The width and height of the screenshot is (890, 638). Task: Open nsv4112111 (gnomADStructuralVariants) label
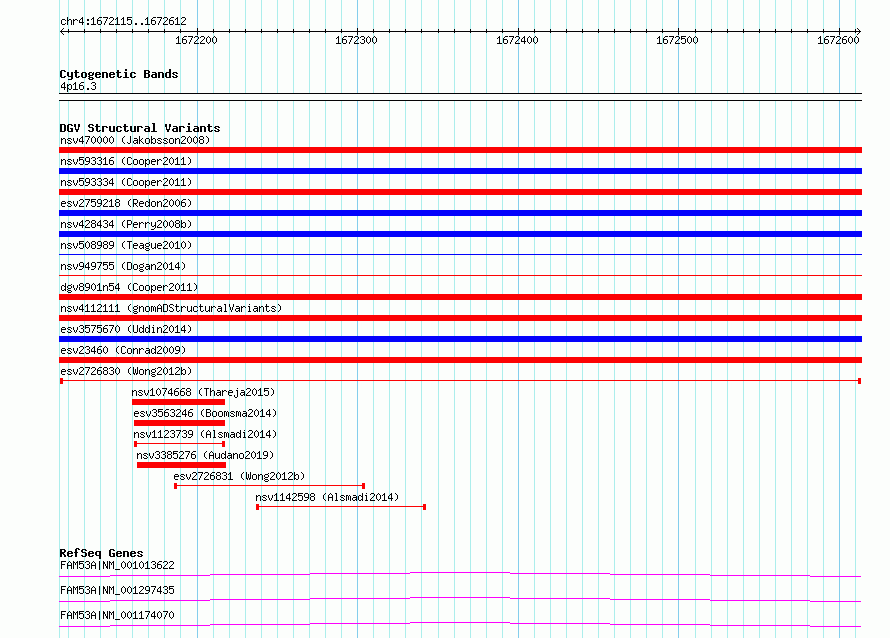pos(171,308)
